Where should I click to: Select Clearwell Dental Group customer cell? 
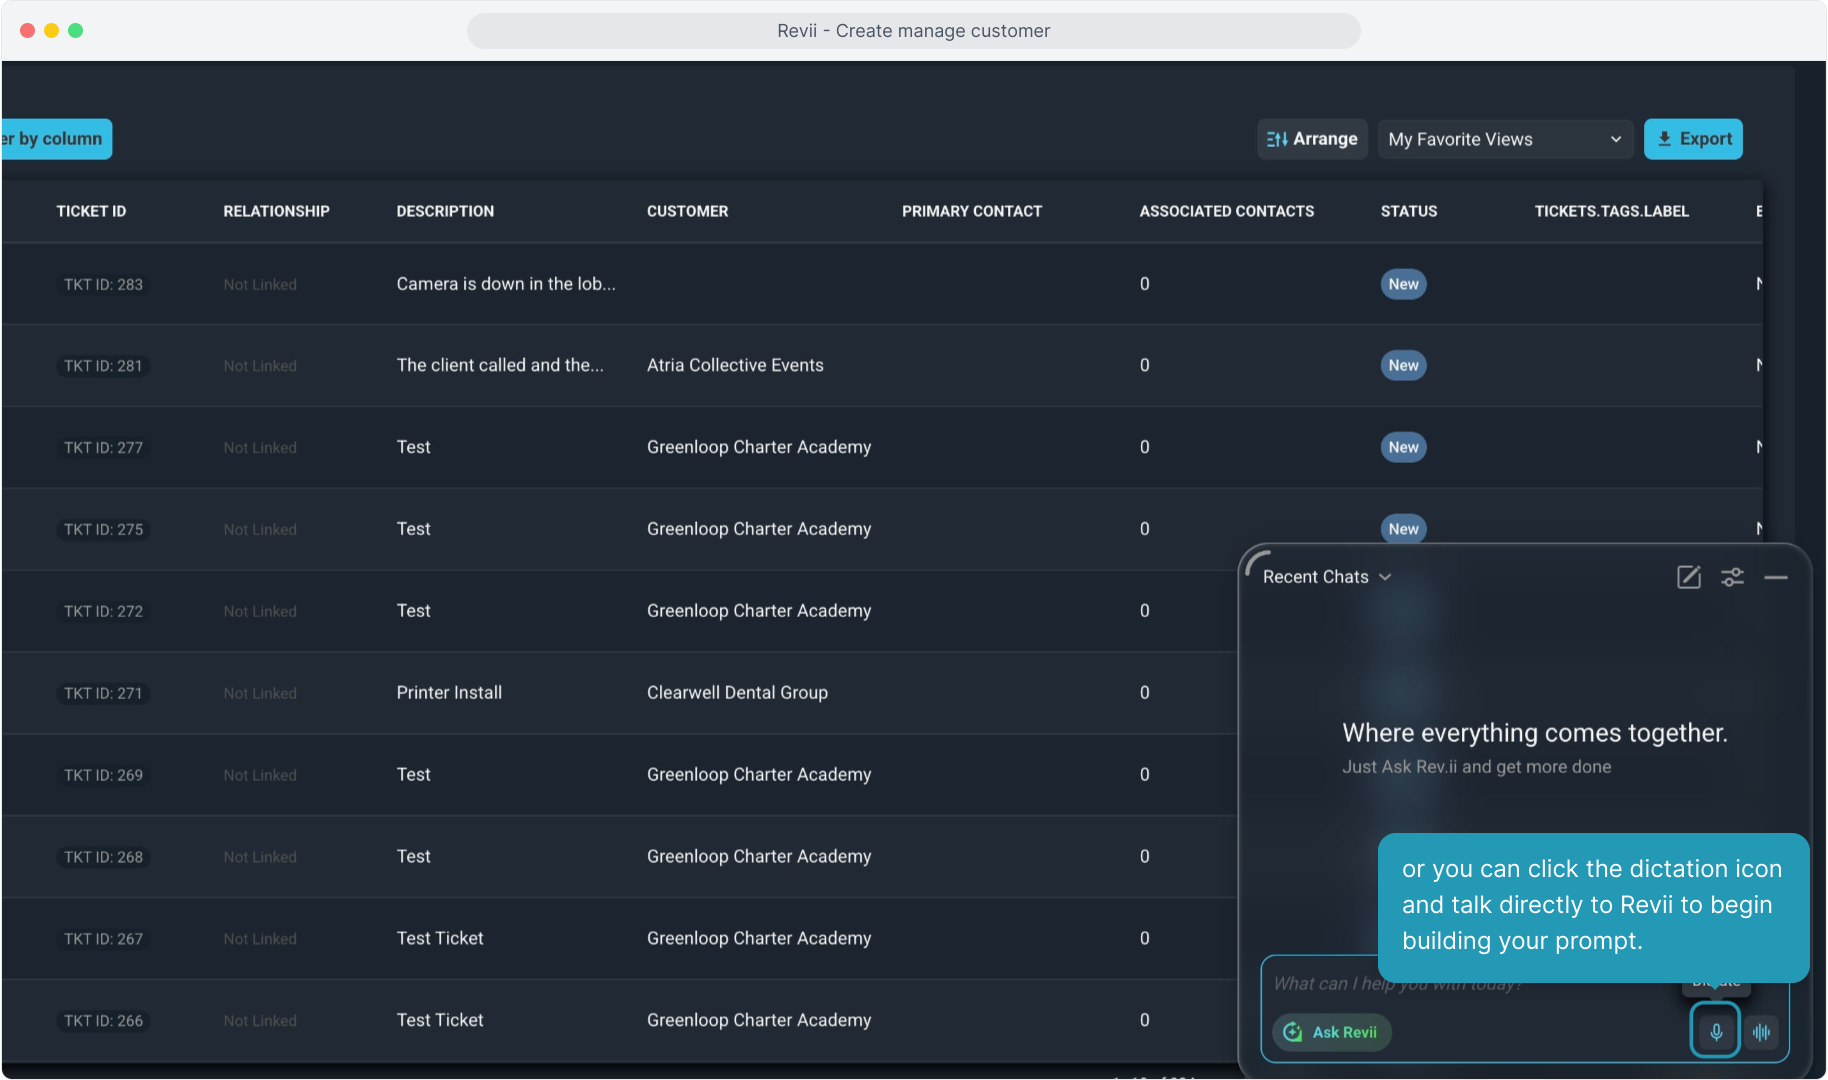tap(737, 692)
